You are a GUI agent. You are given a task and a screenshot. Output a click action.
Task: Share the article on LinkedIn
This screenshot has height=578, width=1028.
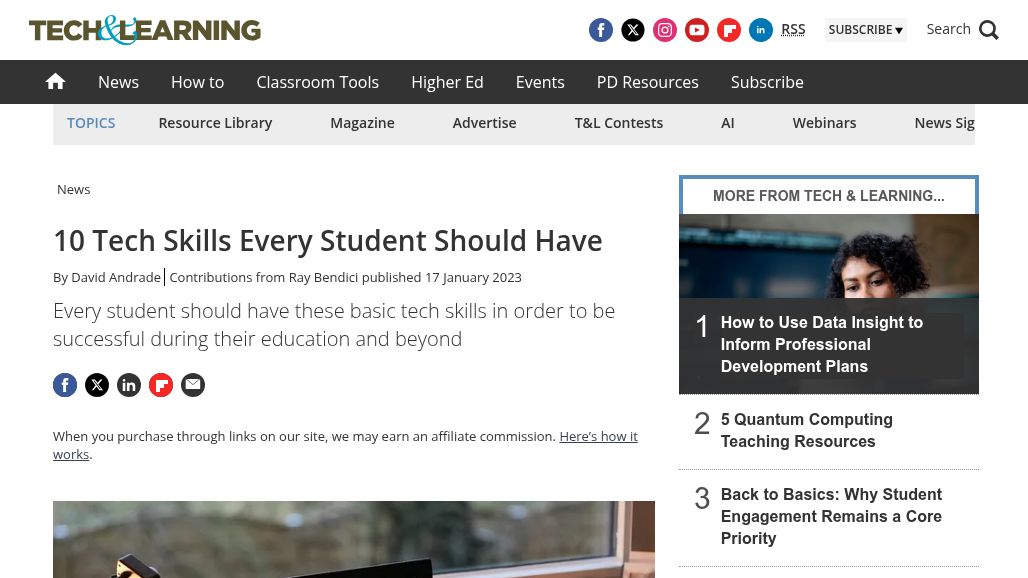coord(129,385)
